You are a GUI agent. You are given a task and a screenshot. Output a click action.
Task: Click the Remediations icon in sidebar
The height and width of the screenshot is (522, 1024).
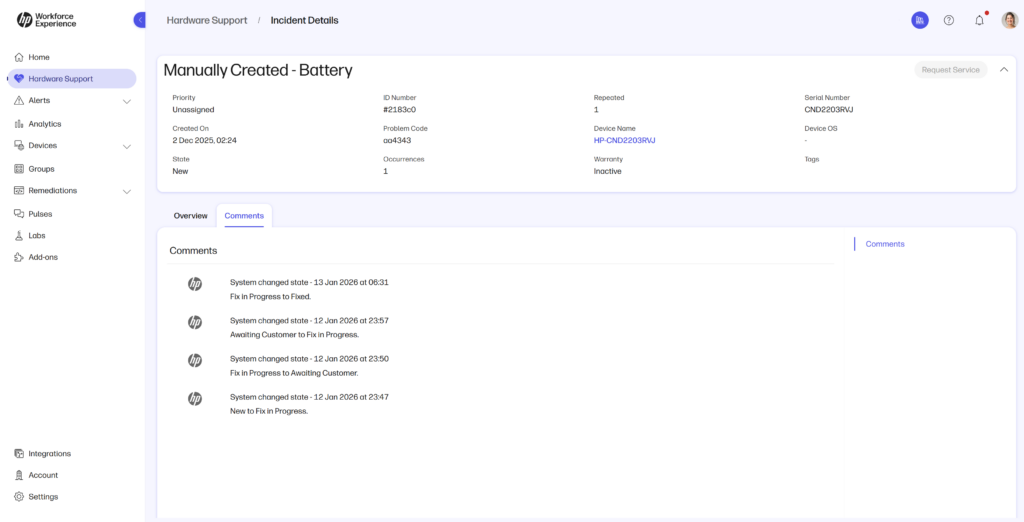(x=19, y=191)
